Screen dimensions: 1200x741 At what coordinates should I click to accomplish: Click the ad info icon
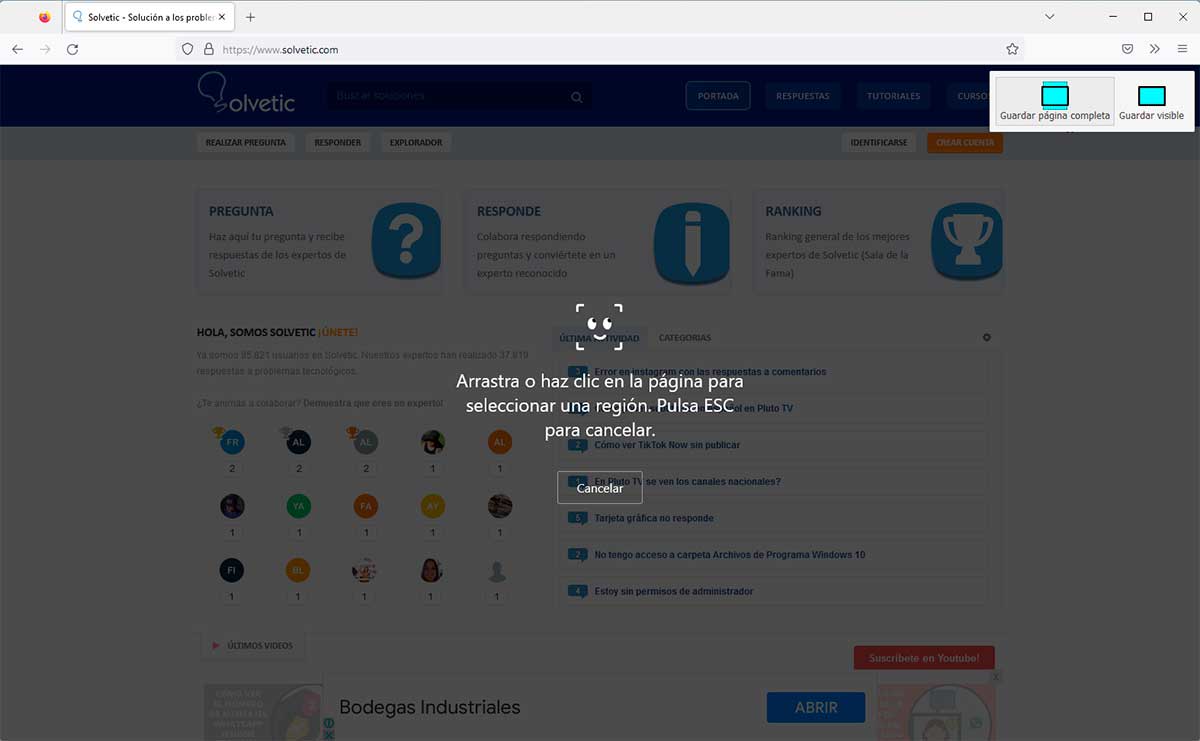(329, 723)
